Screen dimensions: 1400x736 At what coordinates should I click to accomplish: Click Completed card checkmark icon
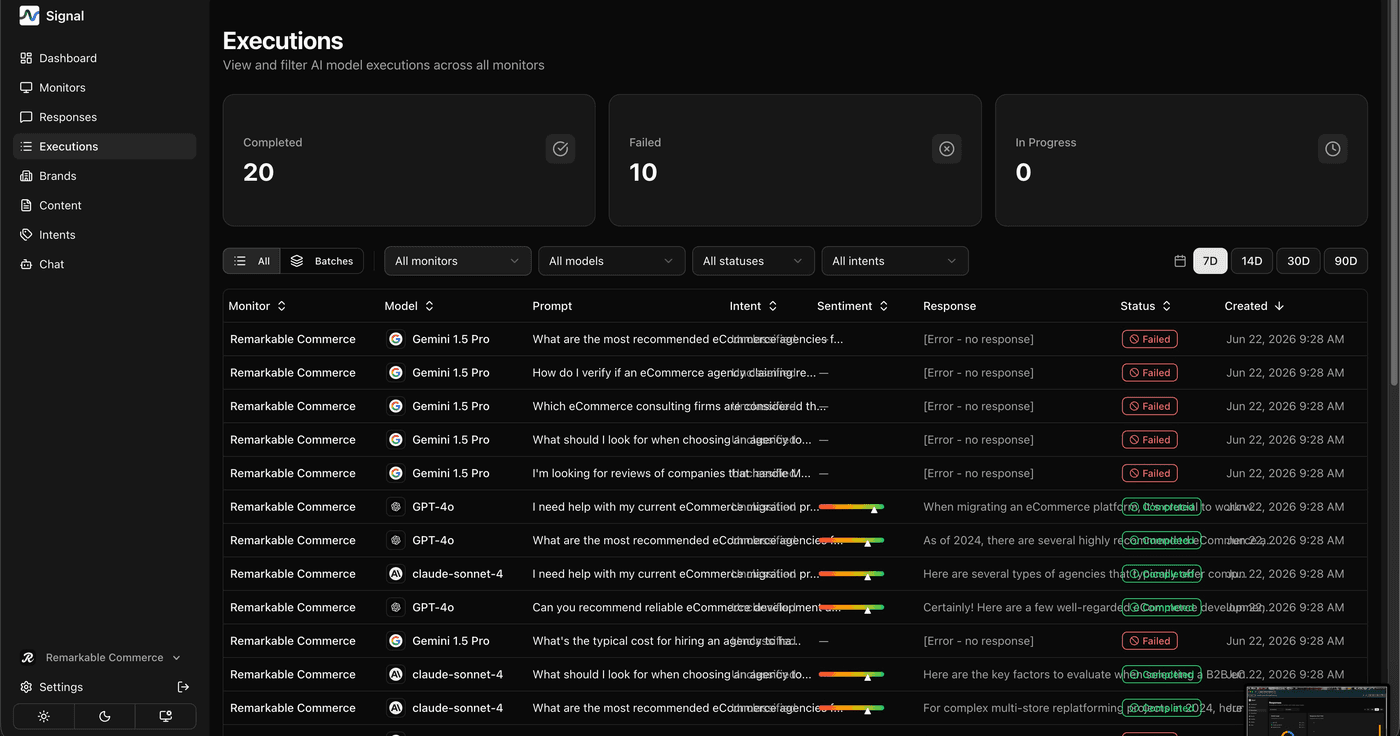(x=560, y=149)
